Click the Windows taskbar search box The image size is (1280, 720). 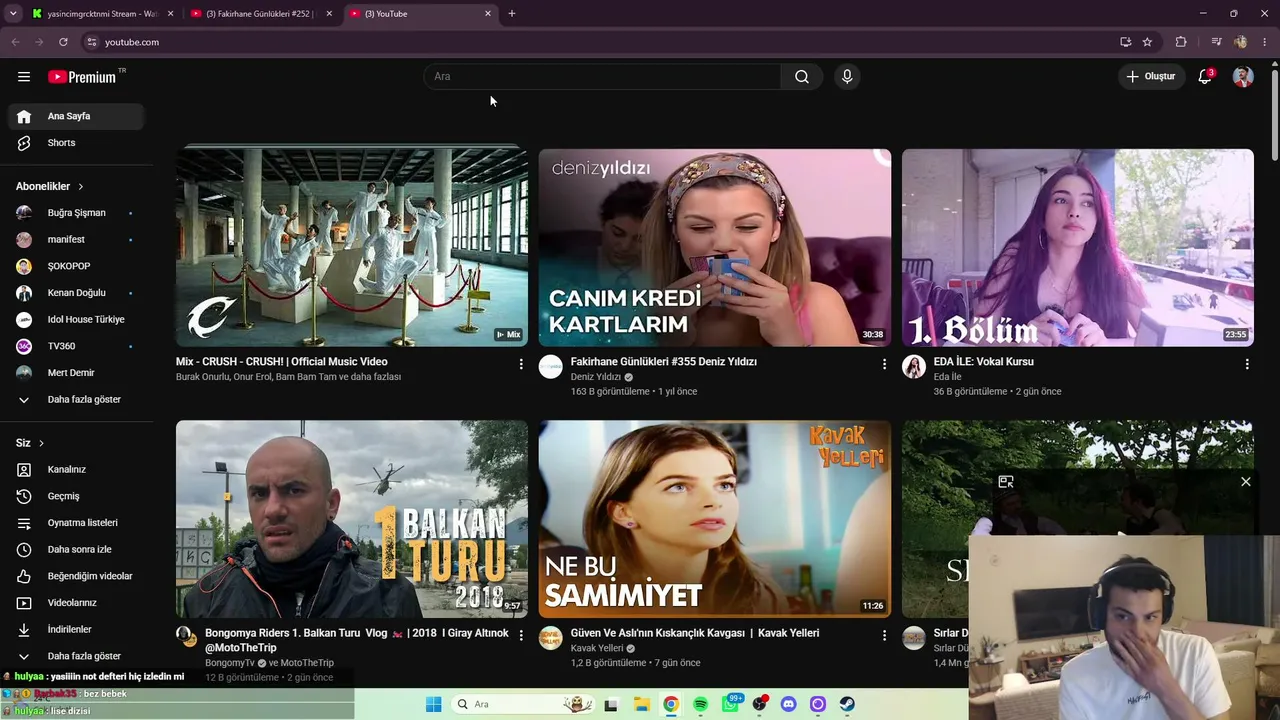(523, 704)
